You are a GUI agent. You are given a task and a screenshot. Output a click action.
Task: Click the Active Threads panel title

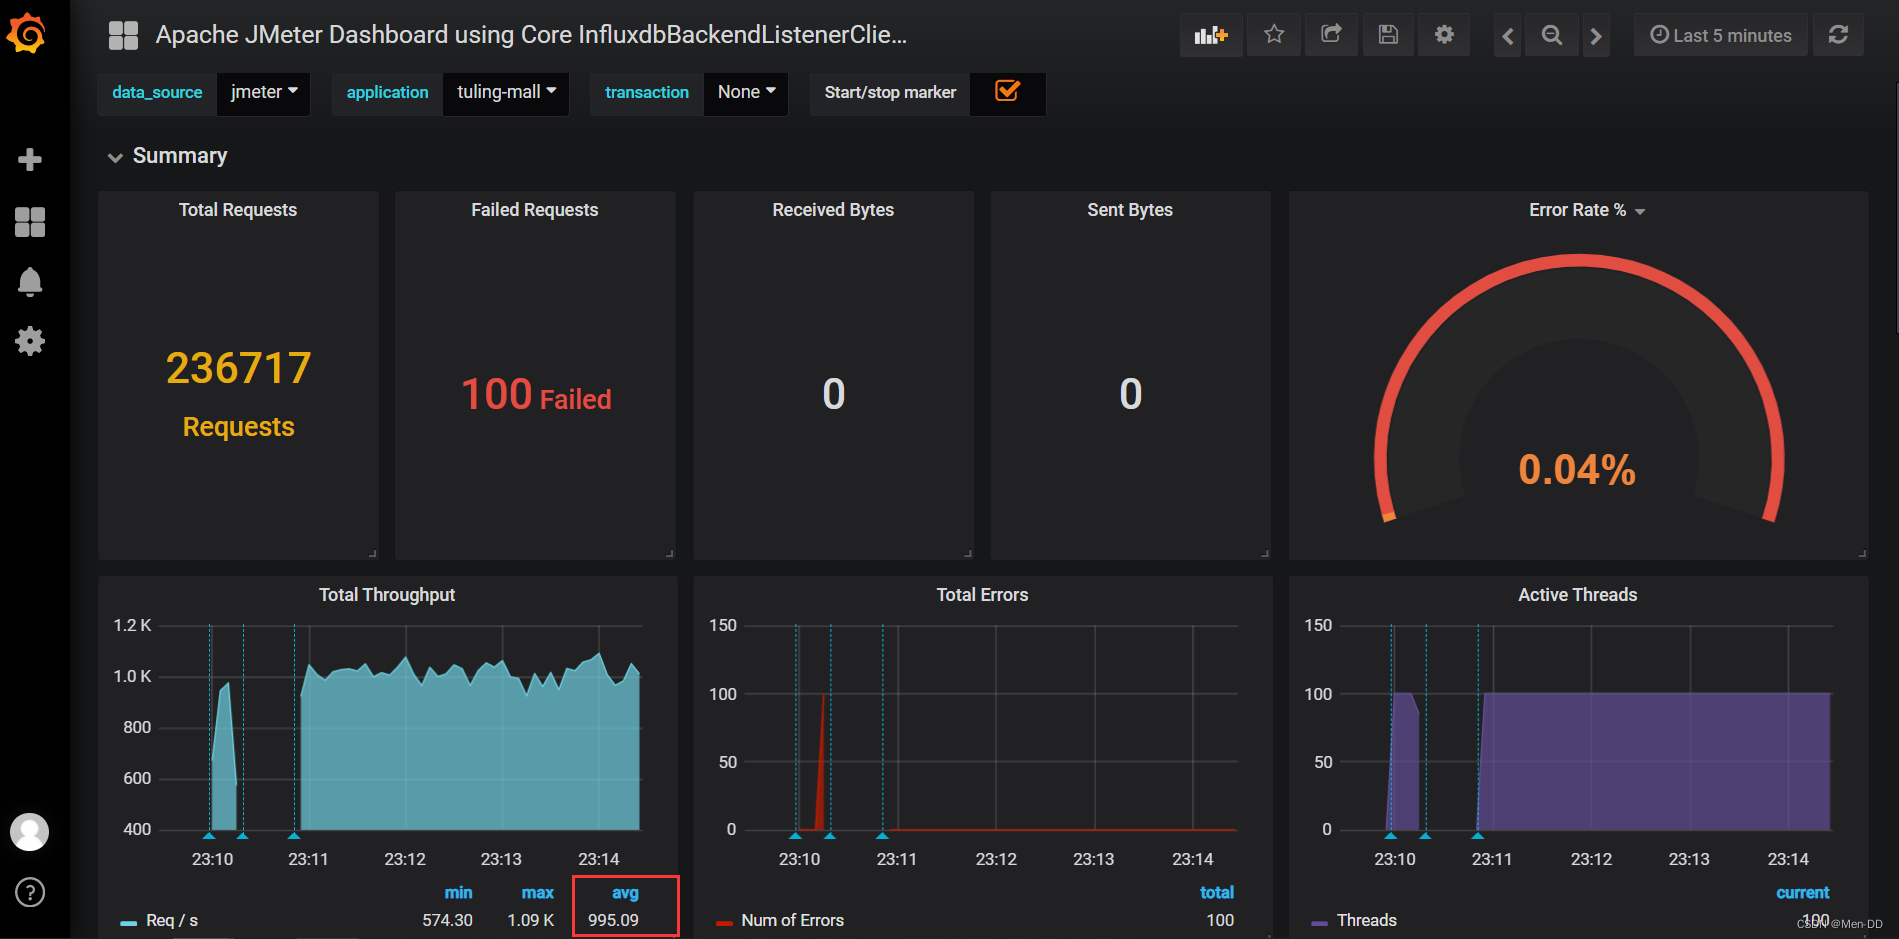pyautogui.click(x=1578, y=595)
